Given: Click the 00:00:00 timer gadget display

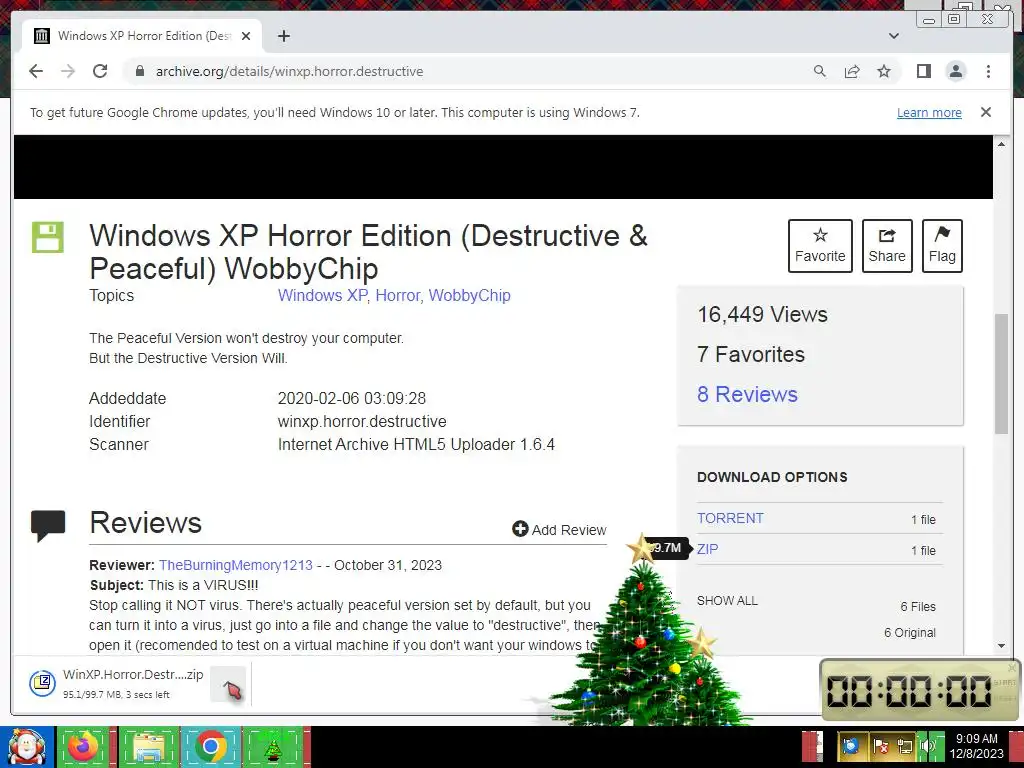Looking at the screenshot, I should pos(909,691).
